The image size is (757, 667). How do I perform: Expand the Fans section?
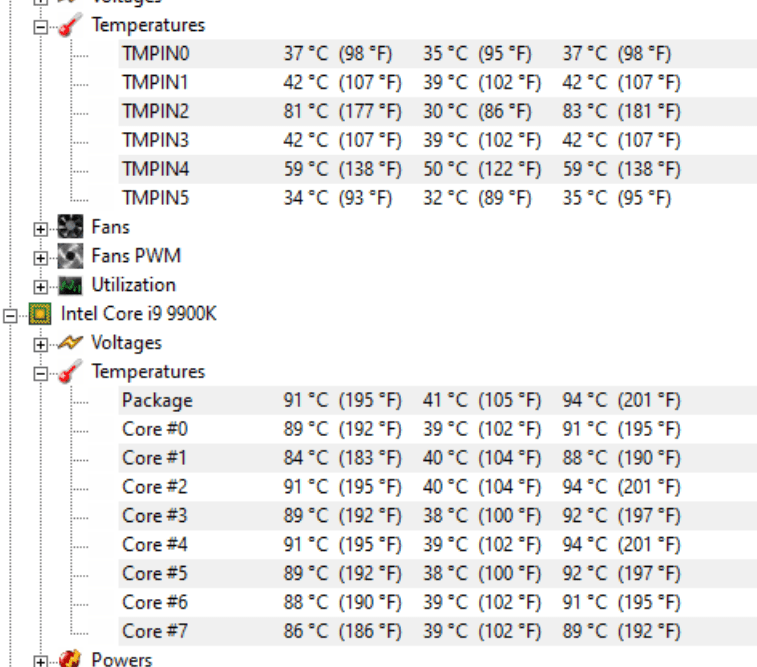point(41,229)
